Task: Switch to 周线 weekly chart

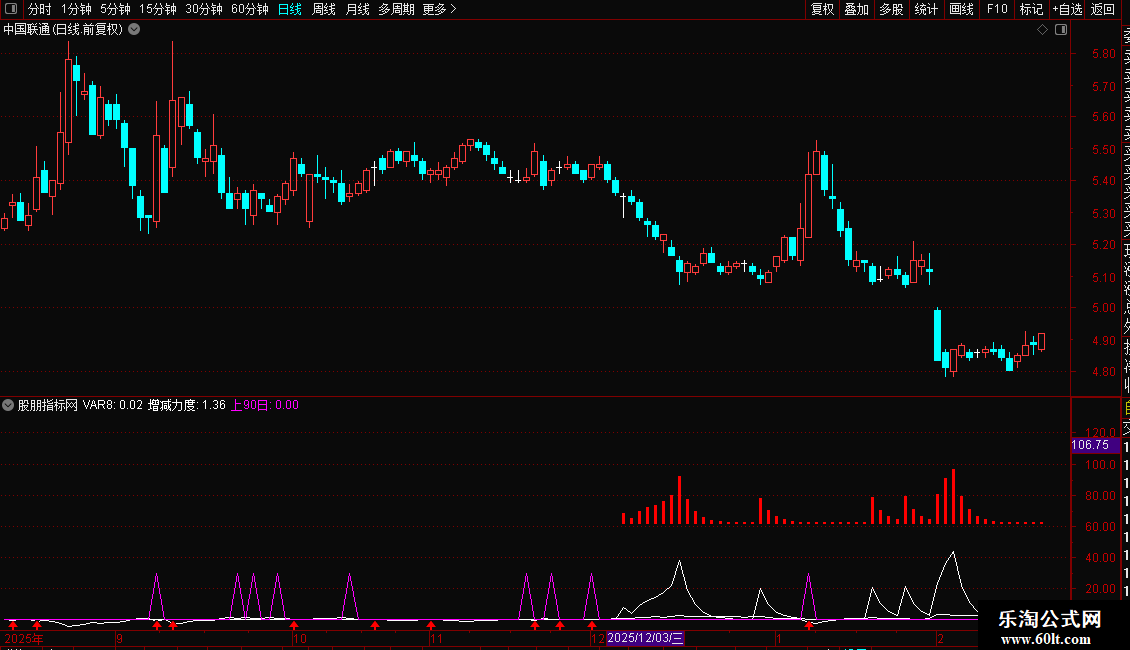Action: (324, 9)
